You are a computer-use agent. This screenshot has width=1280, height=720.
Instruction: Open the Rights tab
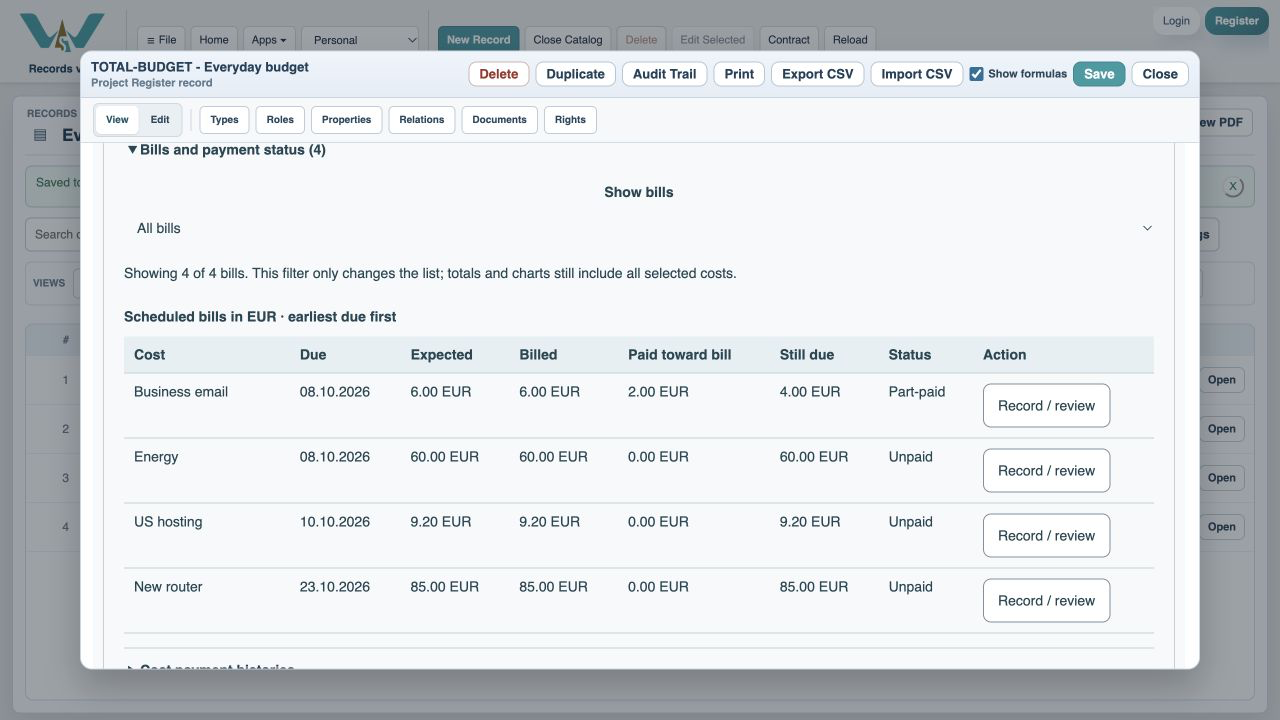coord(570,120)
